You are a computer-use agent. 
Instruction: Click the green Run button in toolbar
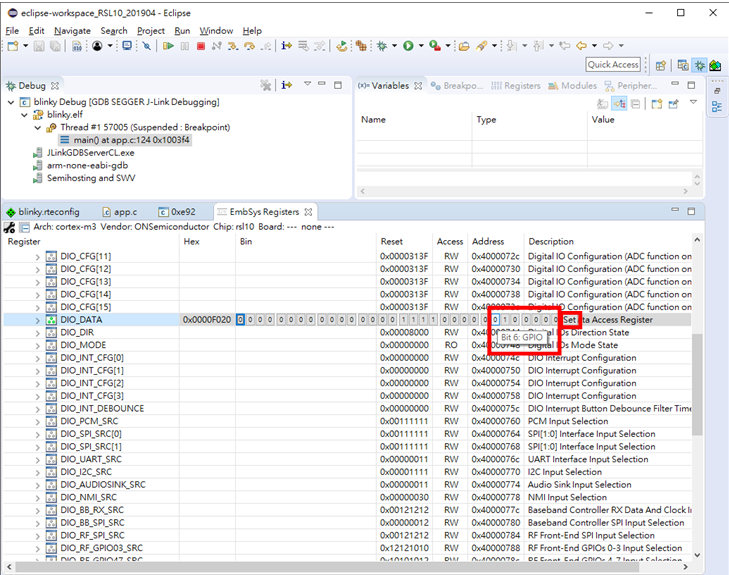[x=408, y=46]
